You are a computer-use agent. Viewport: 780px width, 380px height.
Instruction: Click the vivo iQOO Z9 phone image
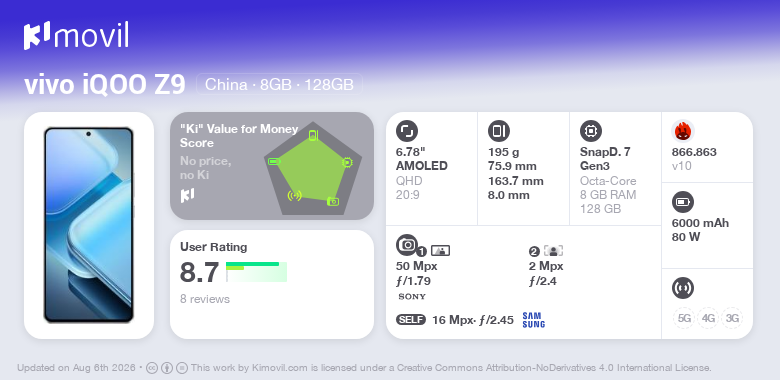[89, 225]
